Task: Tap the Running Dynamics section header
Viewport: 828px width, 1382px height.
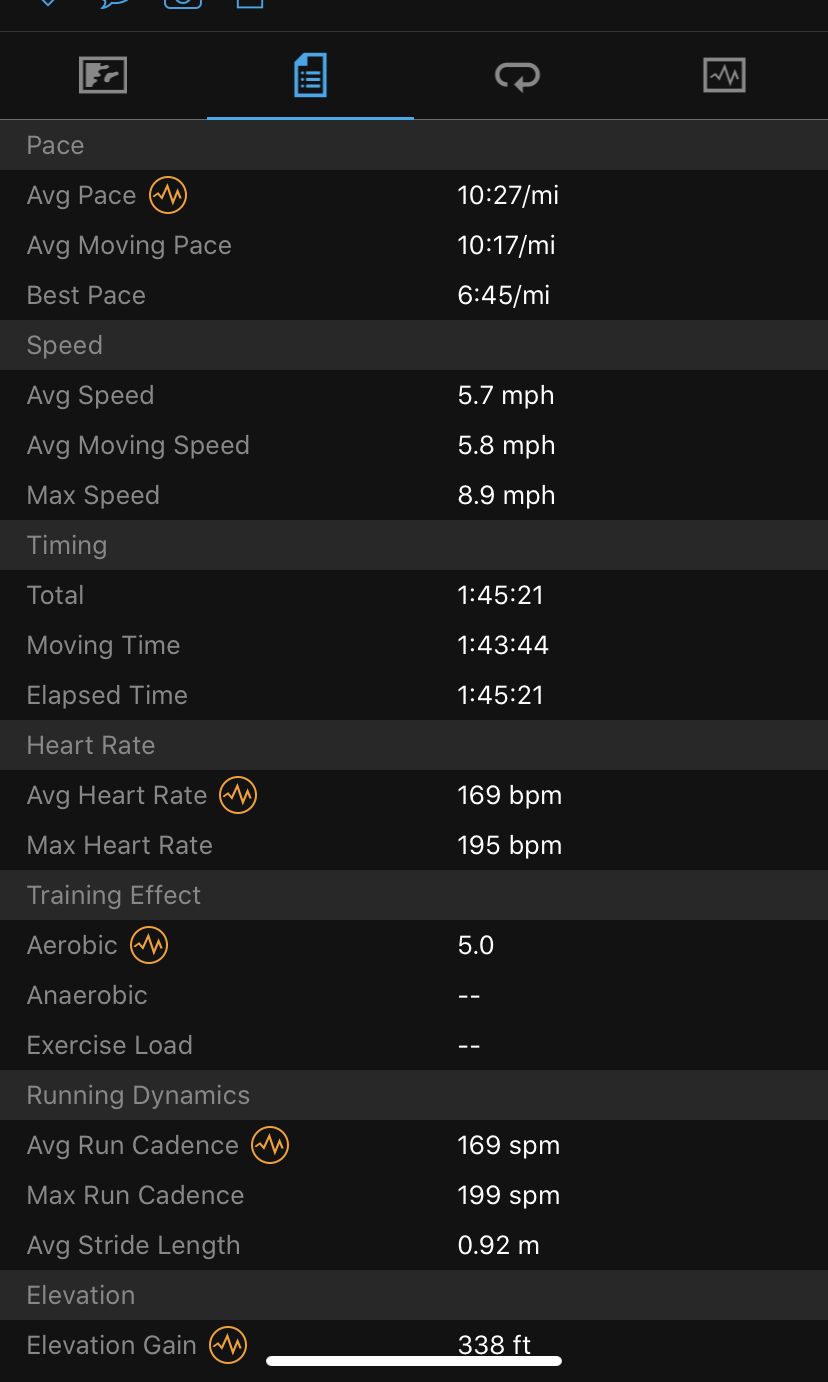Action: pyautogui.click(x=138, y=1095)
